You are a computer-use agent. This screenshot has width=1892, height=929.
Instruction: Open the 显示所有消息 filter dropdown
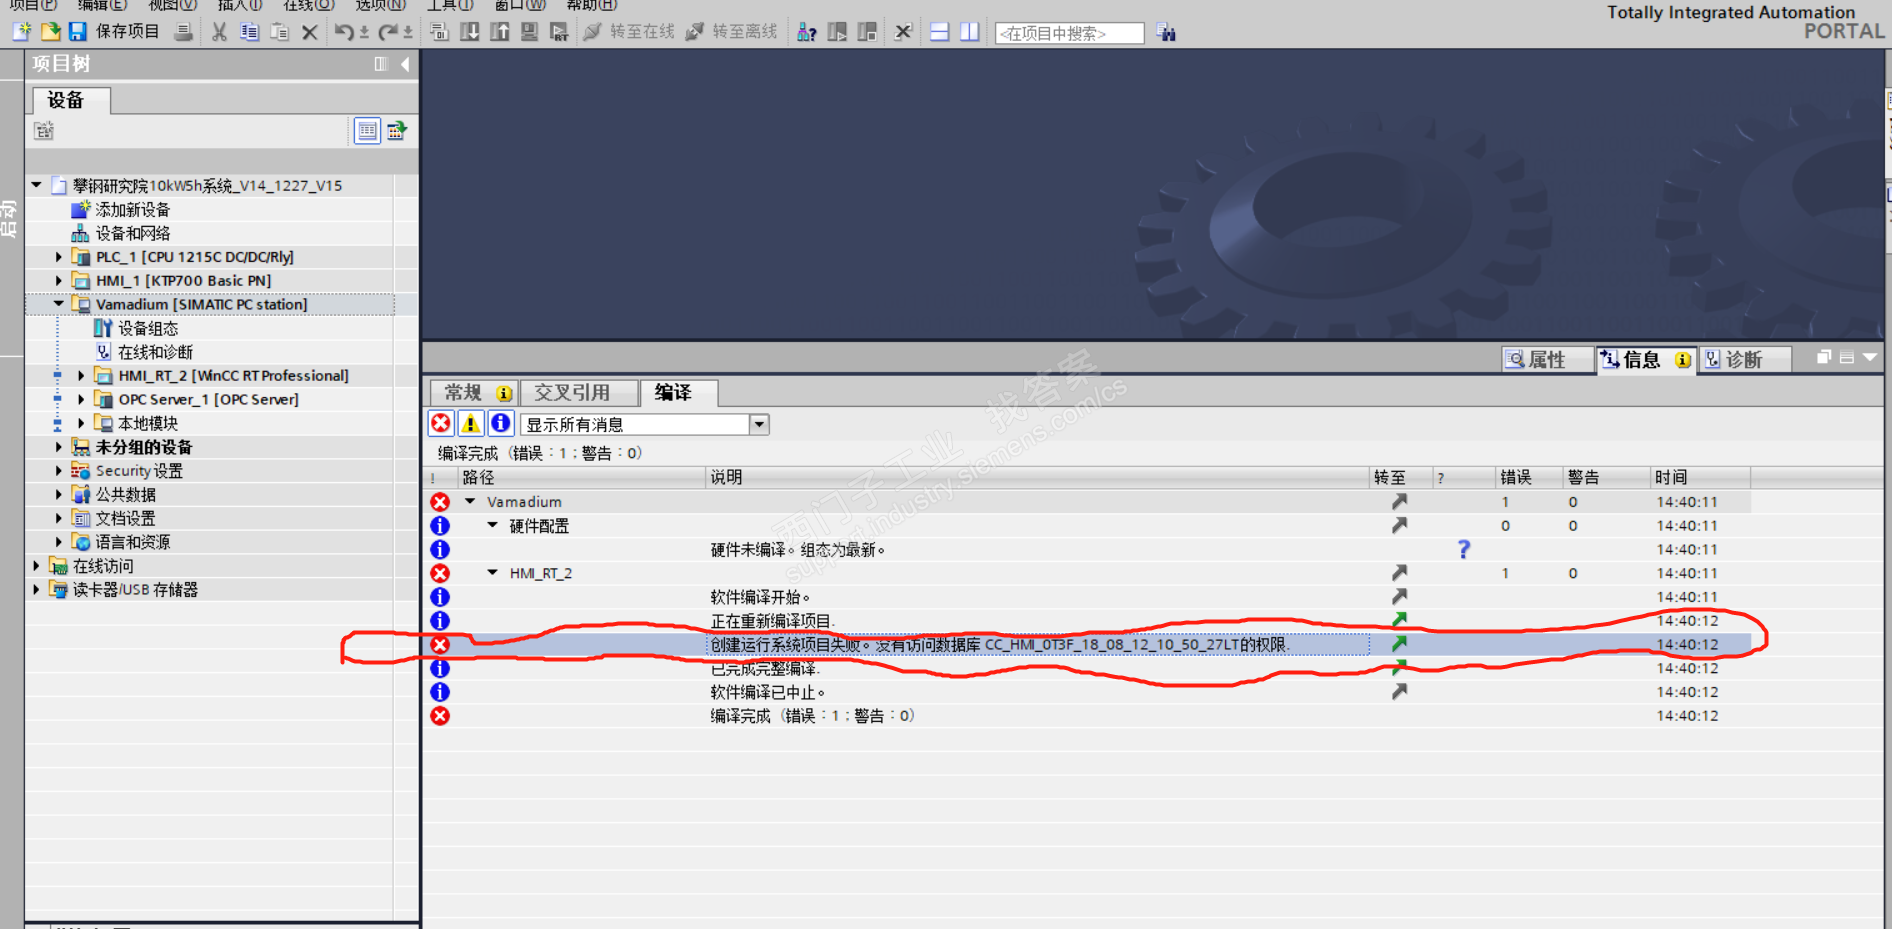(759, 424)
